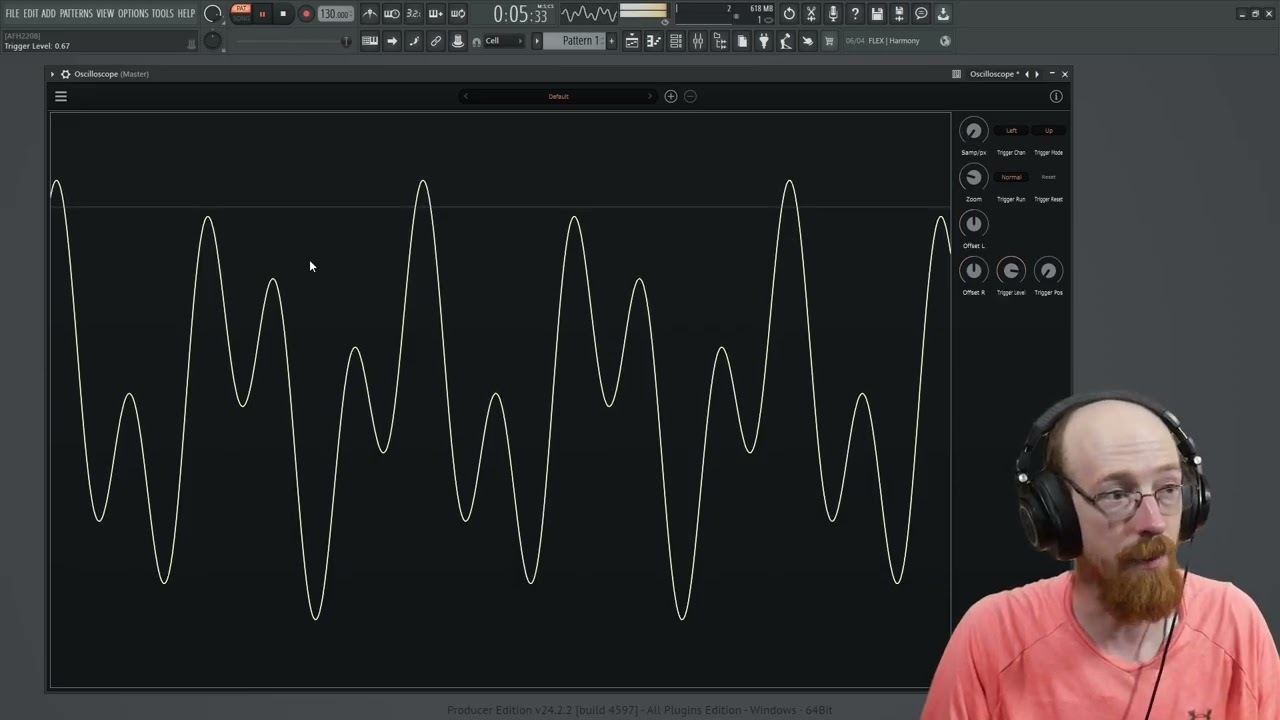Image resolution: width=1280 pixels, height=720 pixels.
Task: Click the touch controller icon
Action: 808,41
